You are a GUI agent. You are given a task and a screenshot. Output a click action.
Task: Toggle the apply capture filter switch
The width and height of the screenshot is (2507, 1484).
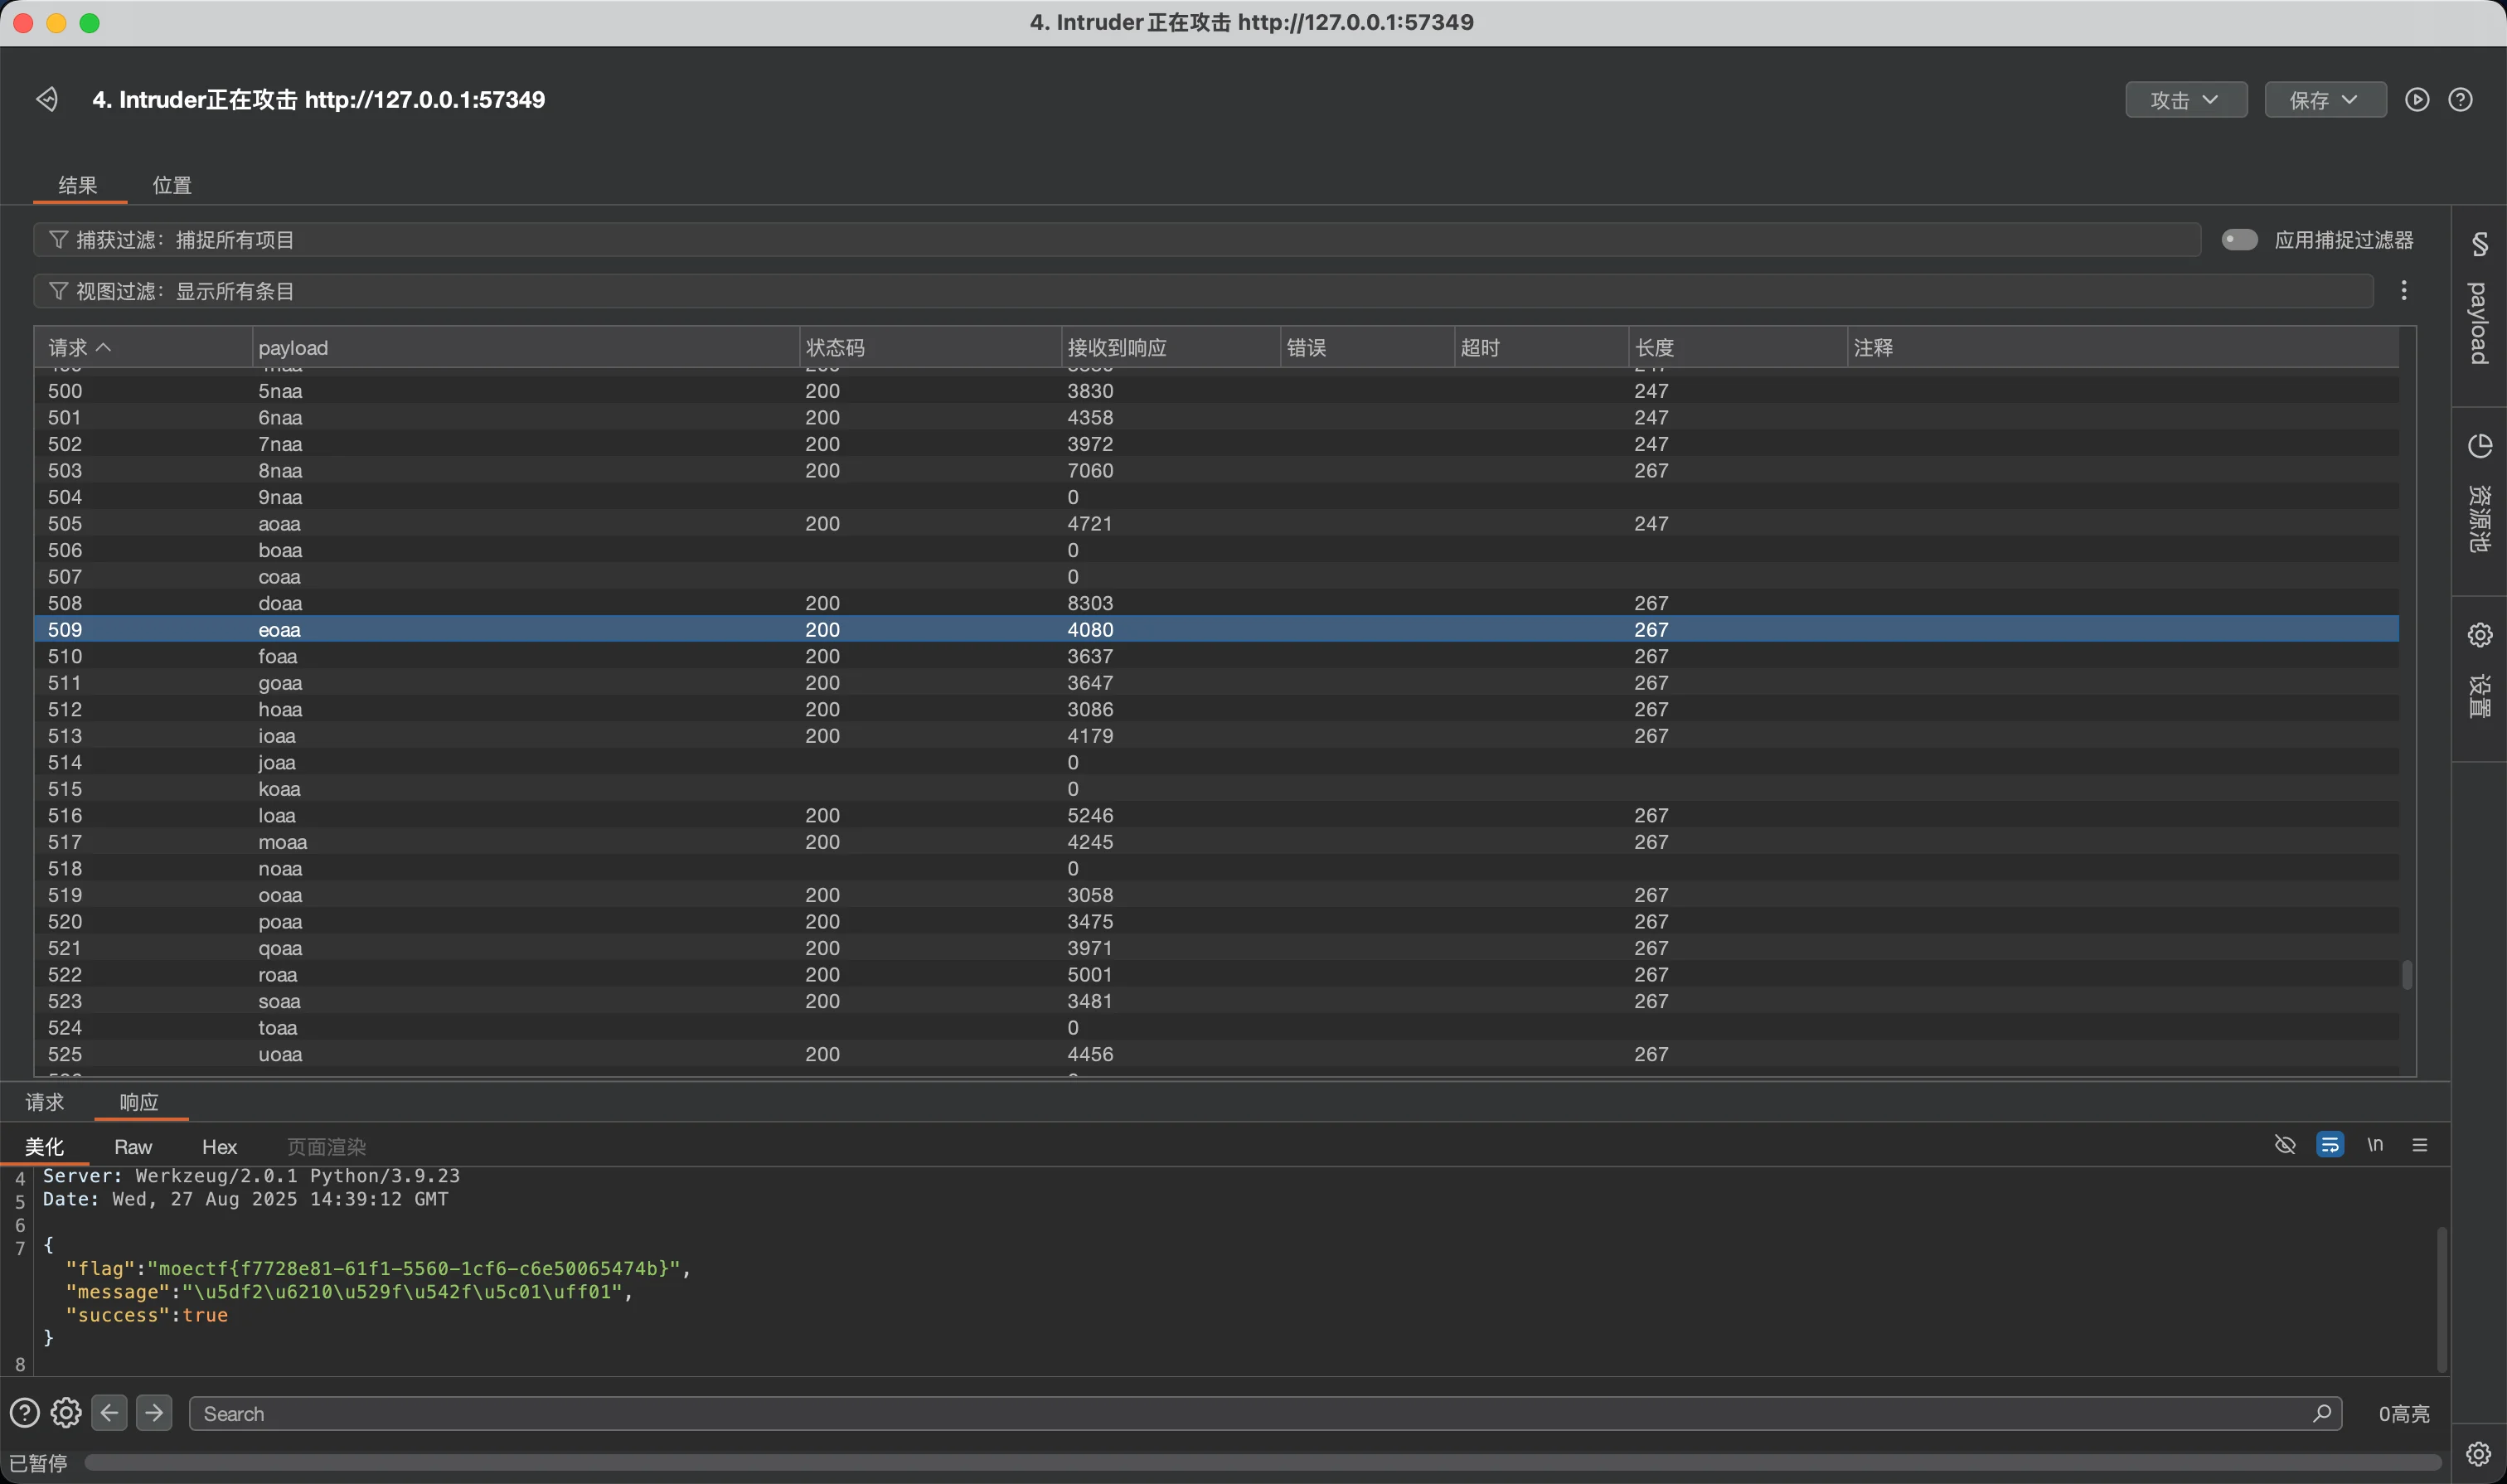coord(2239,240)
